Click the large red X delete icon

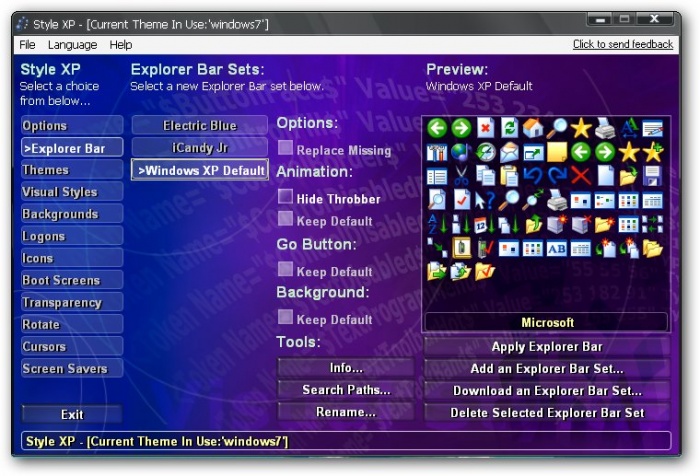click(x=581, y=176)
